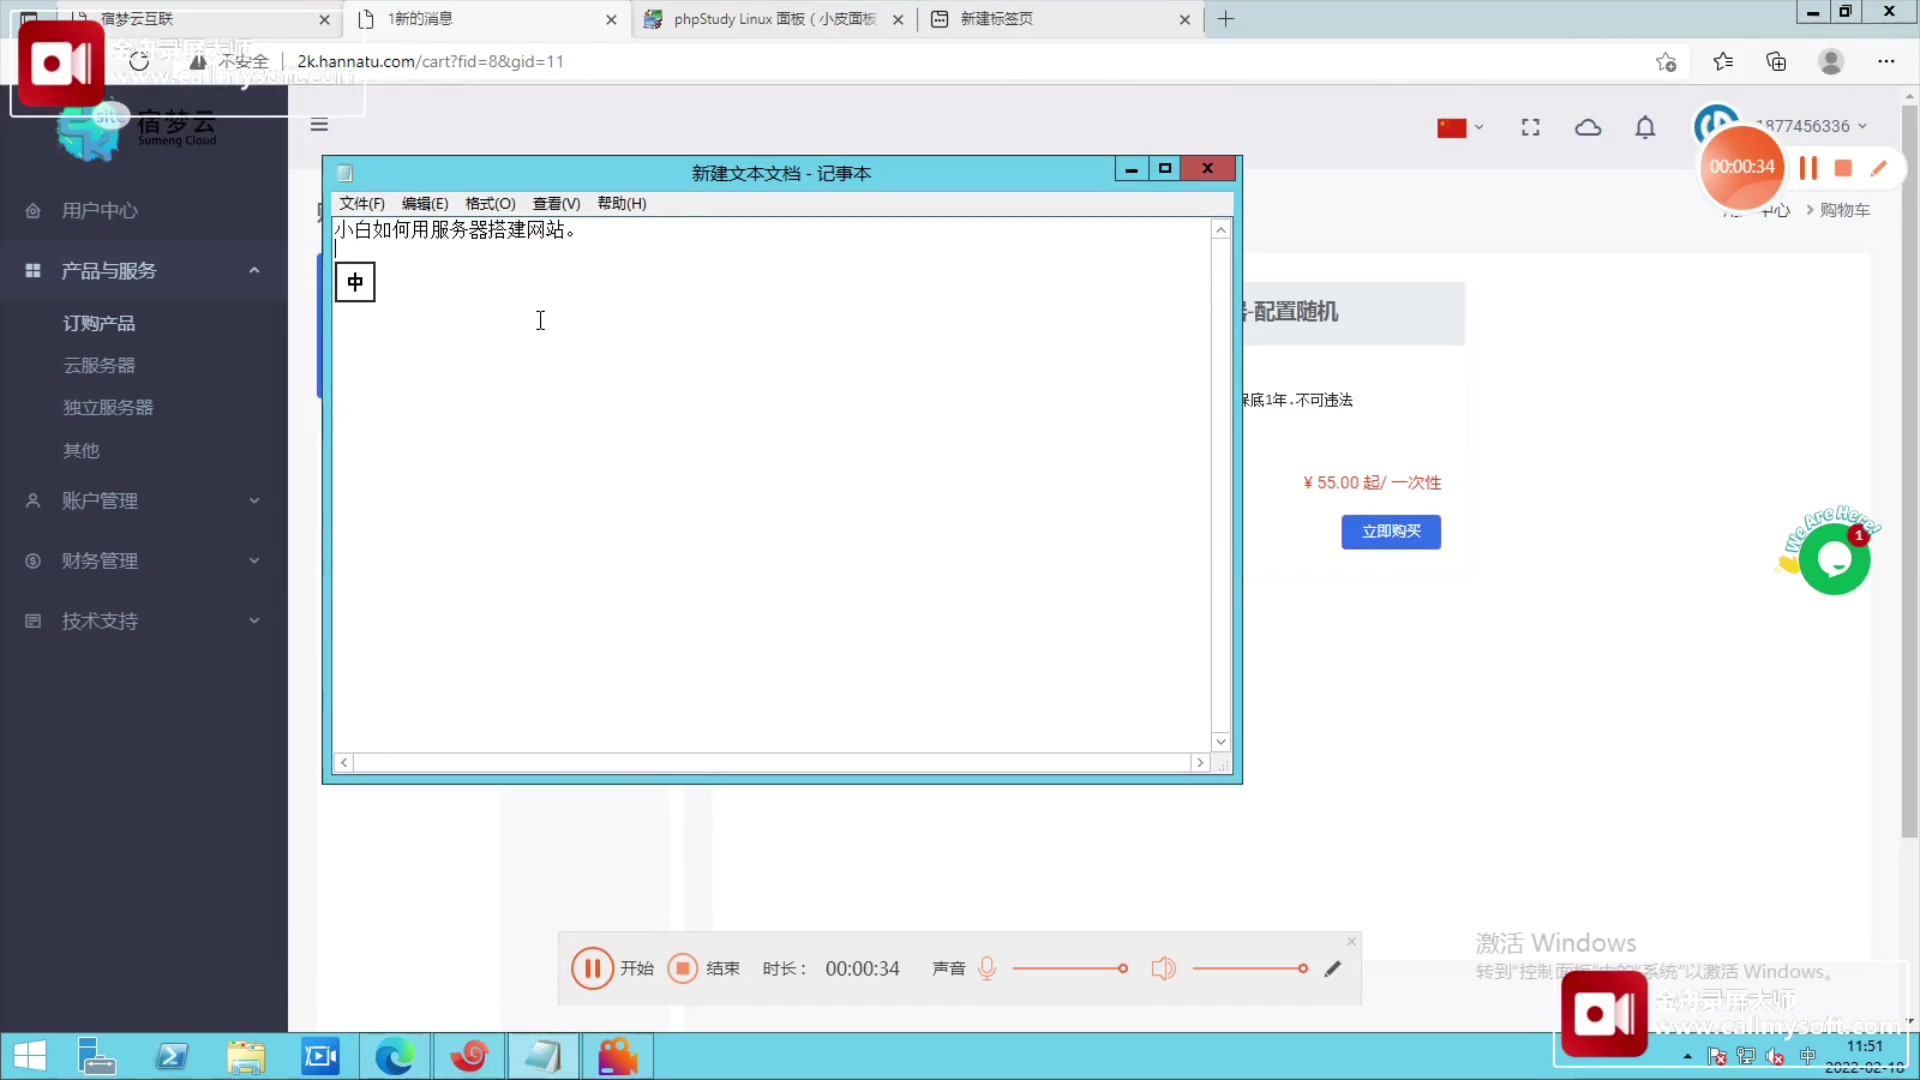Click the browser refresh icon
This screenshot has height=1080, width=1920.
(x=139, y=61)
